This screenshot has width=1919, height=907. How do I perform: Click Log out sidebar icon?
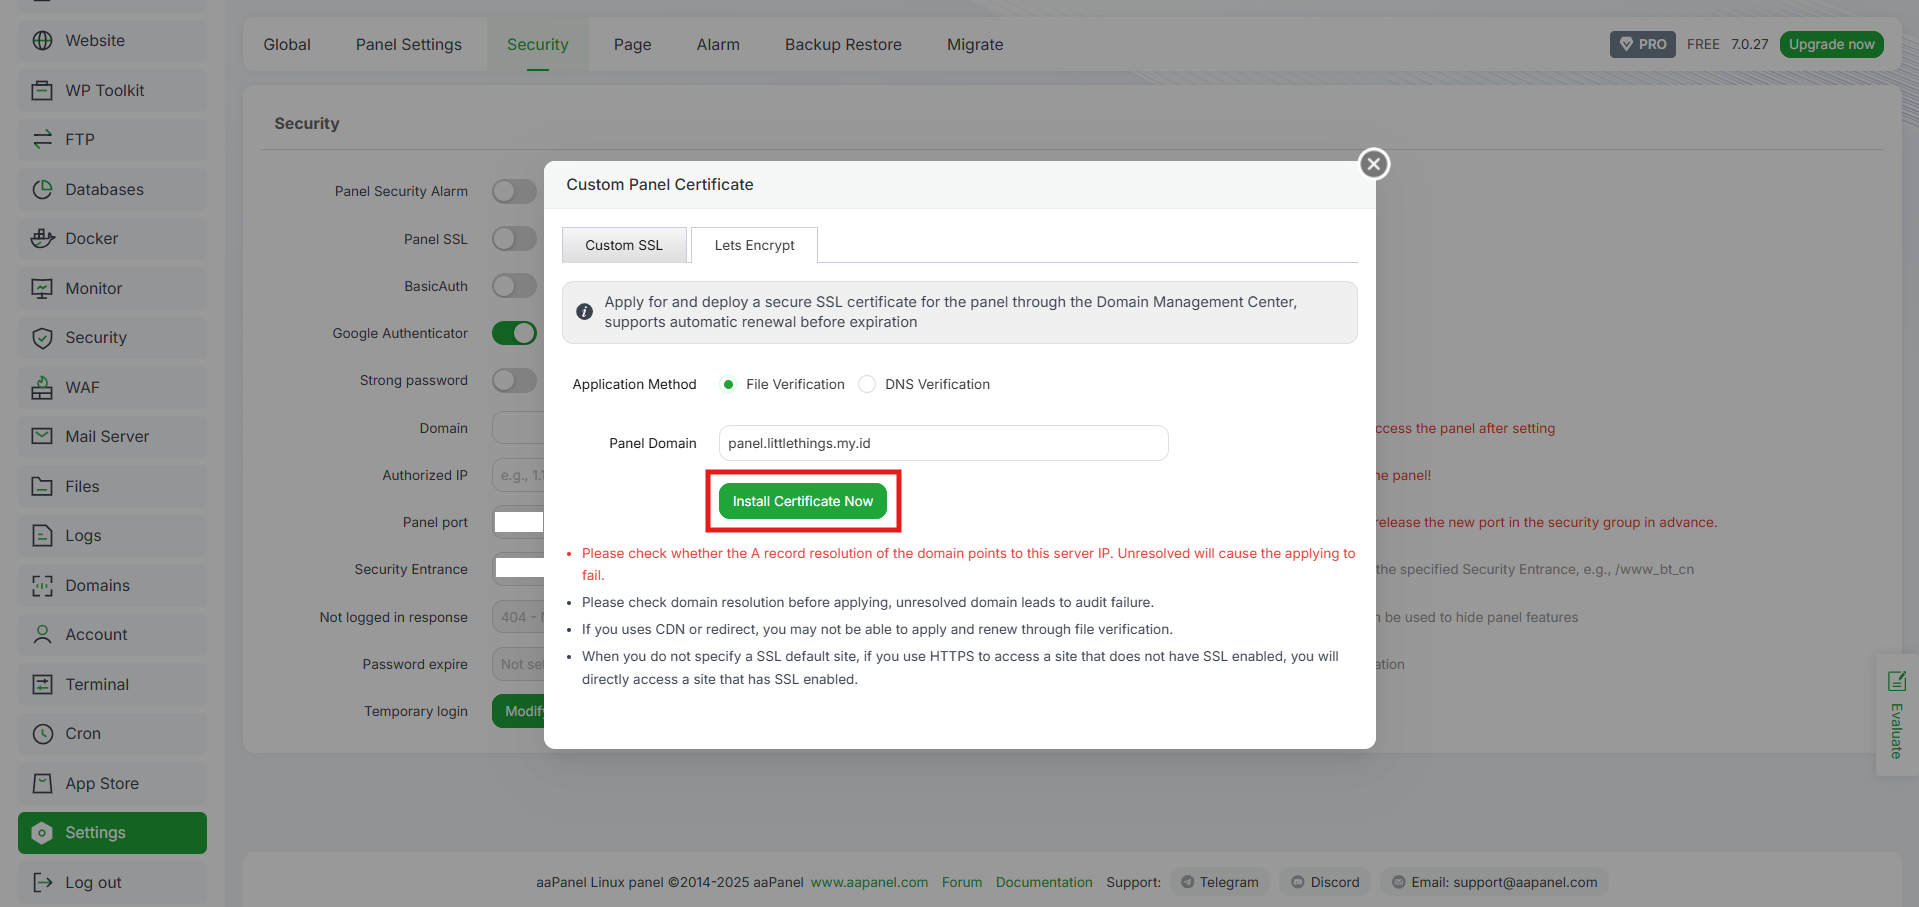coord(42,882)
